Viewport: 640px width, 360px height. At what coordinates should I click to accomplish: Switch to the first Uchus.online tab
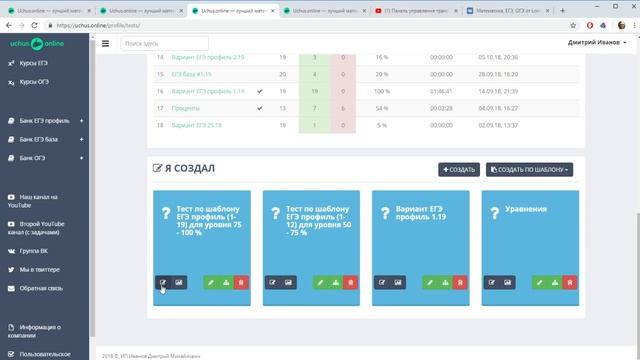pyautogui.click(x=50, y=11)
